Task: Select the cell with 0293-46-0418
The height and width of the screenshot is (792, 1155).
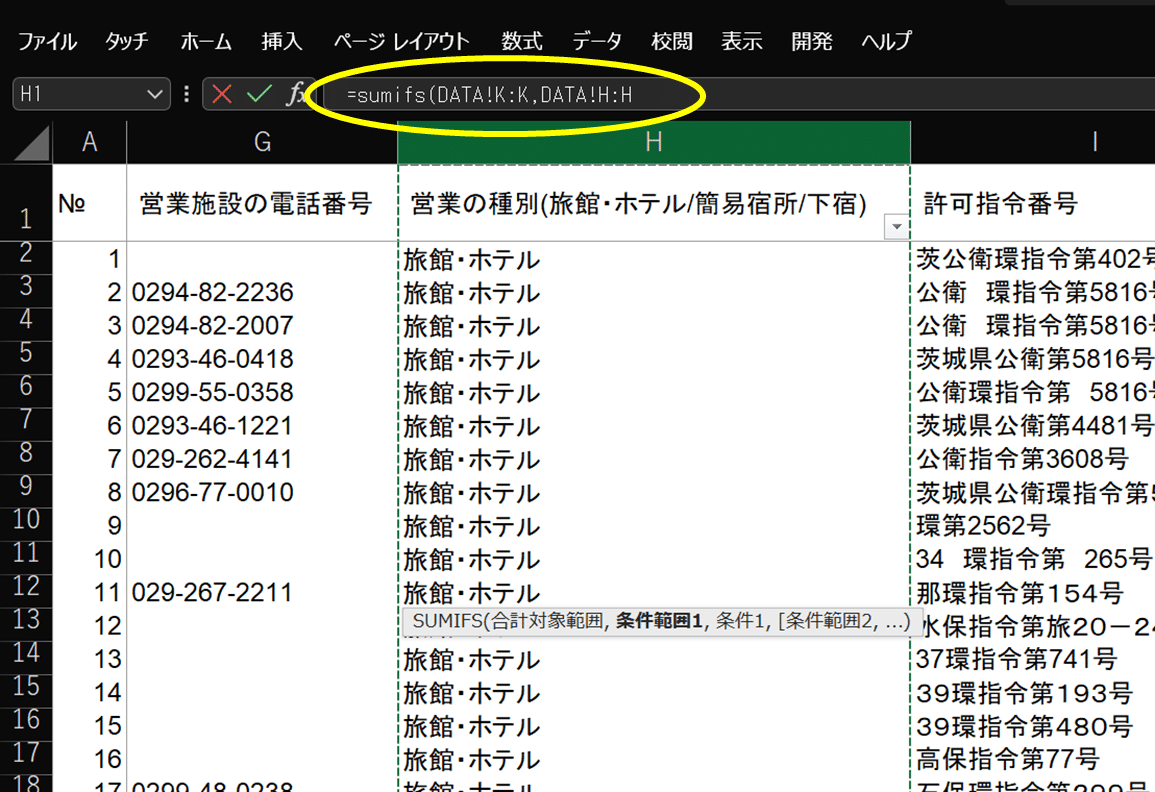Action: coord(262,359)
